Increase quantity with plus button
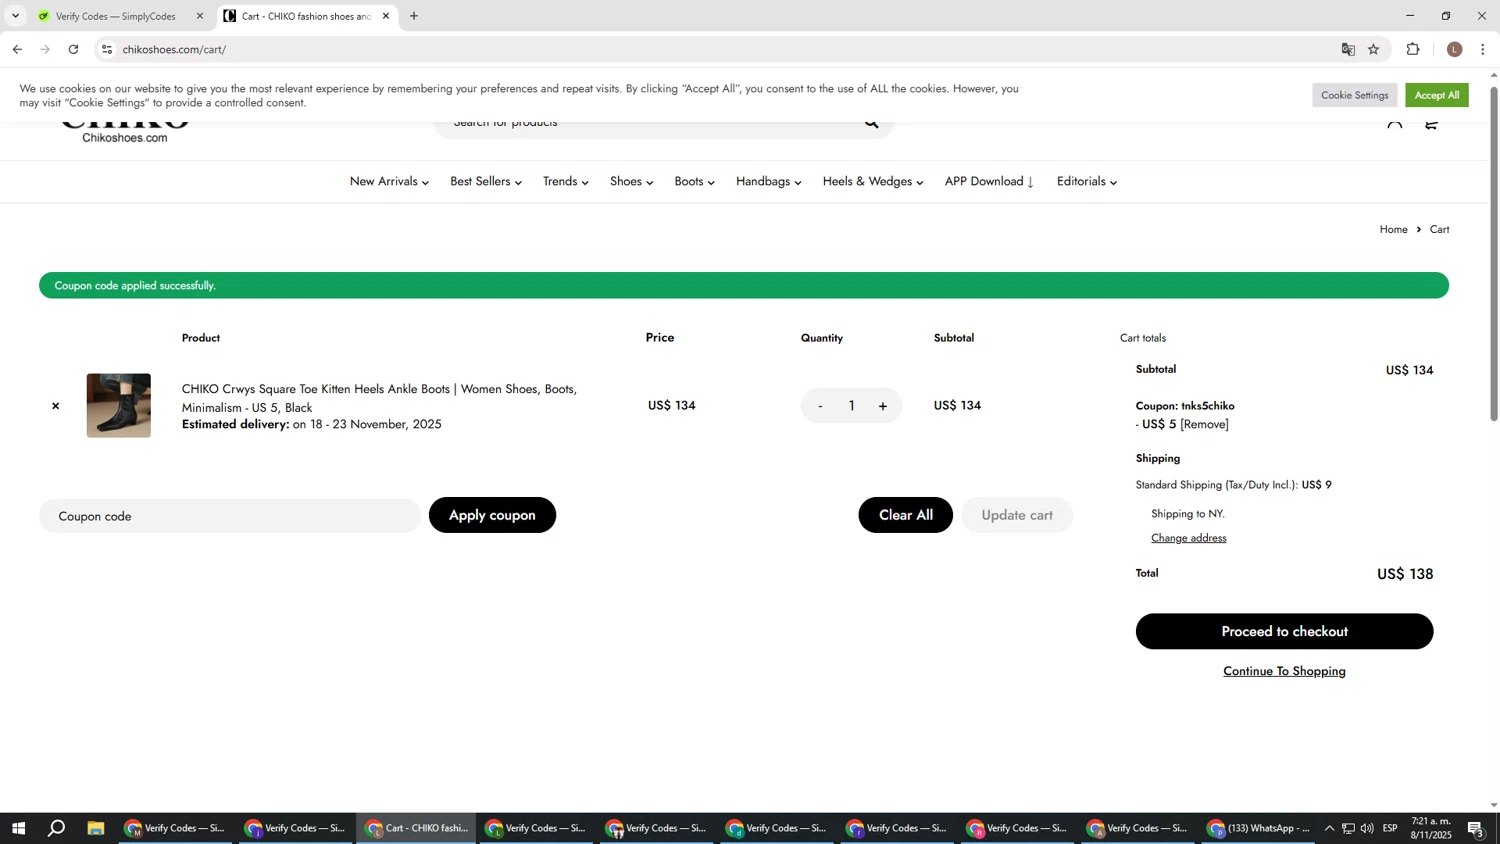1500x844 pixels. pos(883,406)
